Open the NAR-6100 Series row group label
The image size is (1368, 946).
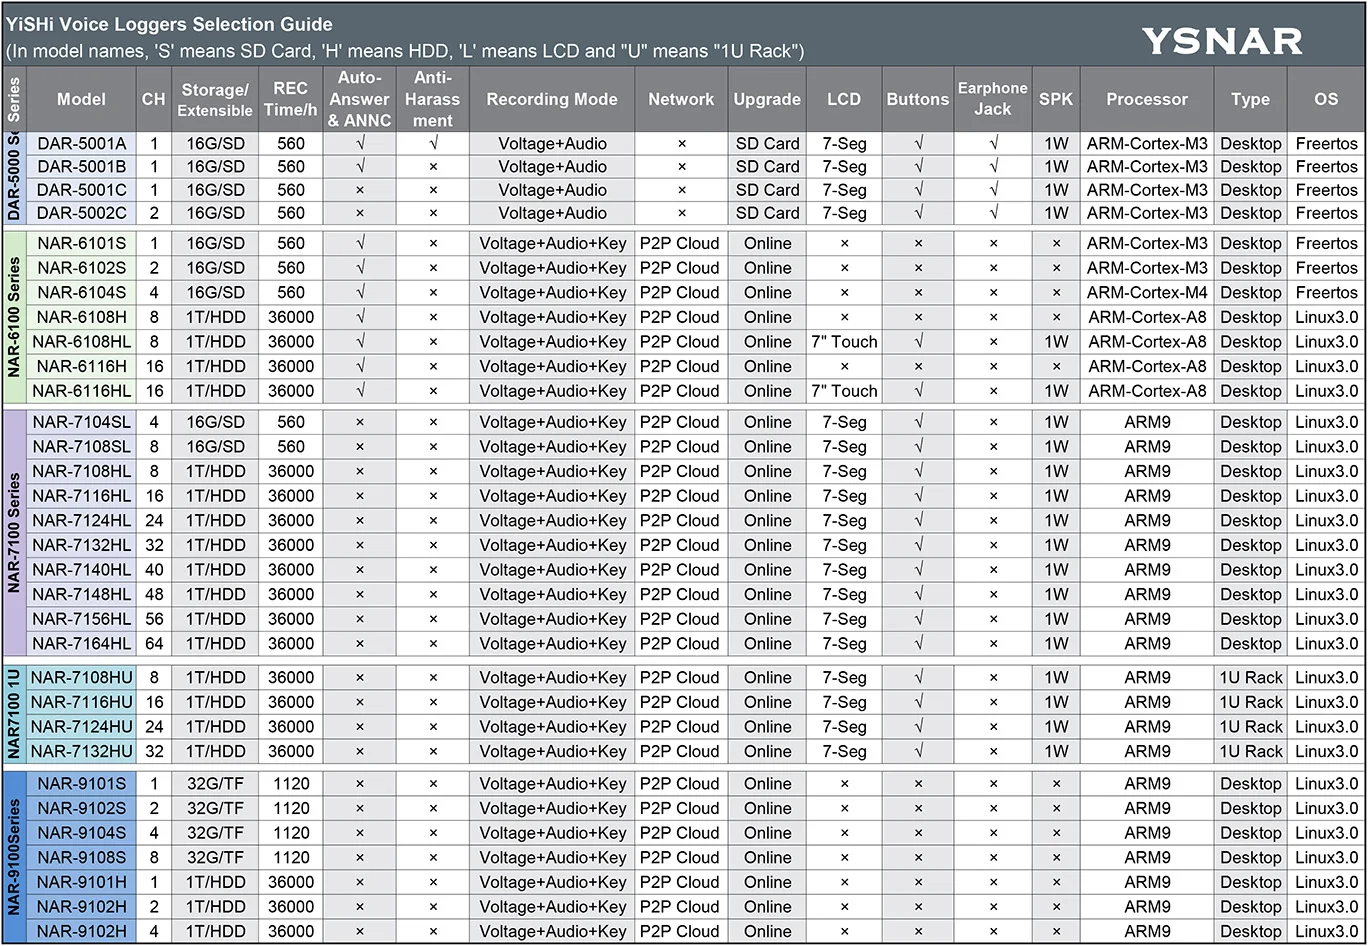click(x=14, y=317)
